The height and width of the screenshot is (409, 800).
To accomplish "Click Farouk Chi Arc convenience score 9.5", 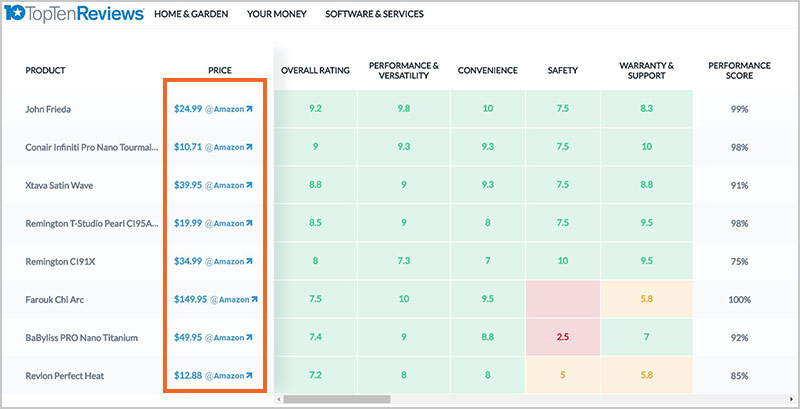I will (x=488, y=299).
